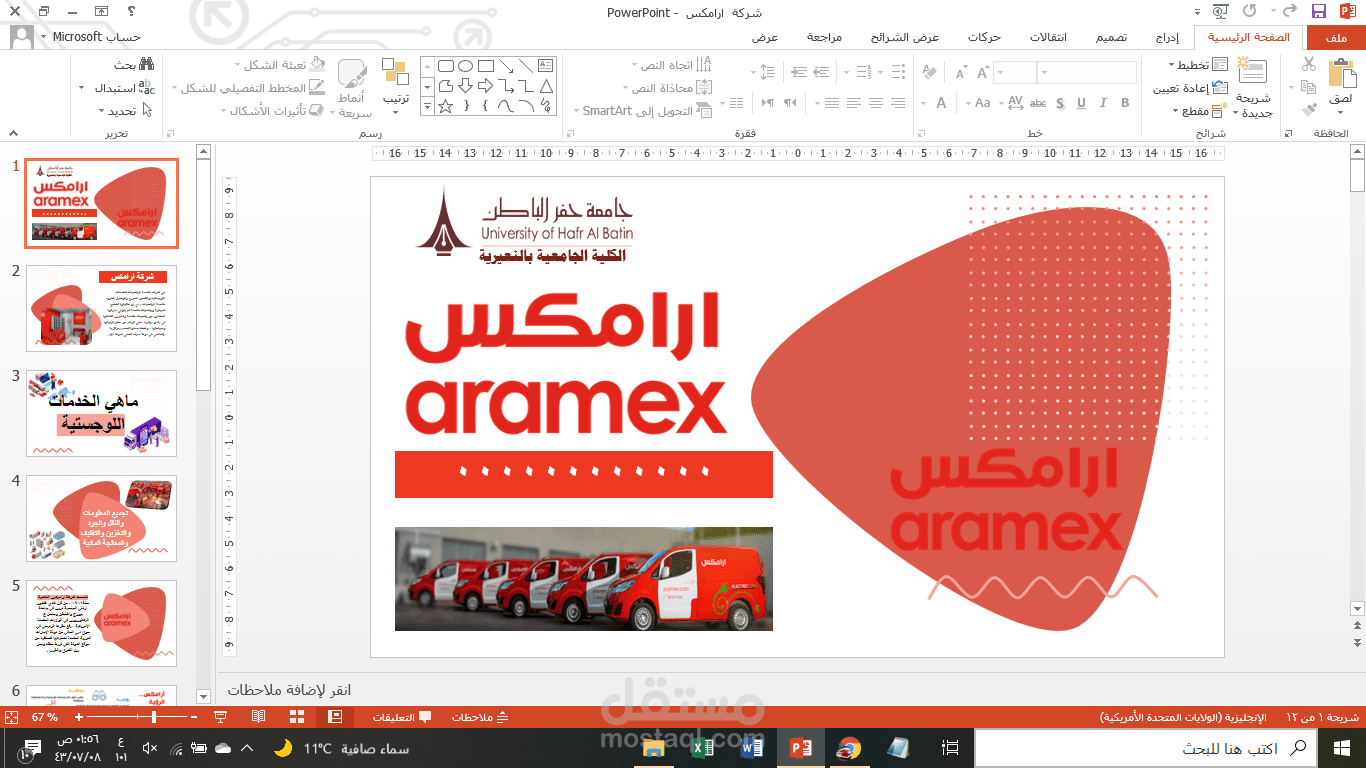Viewport: 1366px width, 768px height.
Task: Switch to Slide Show (عرض الشرائح) tab
Action: point(905,37)
